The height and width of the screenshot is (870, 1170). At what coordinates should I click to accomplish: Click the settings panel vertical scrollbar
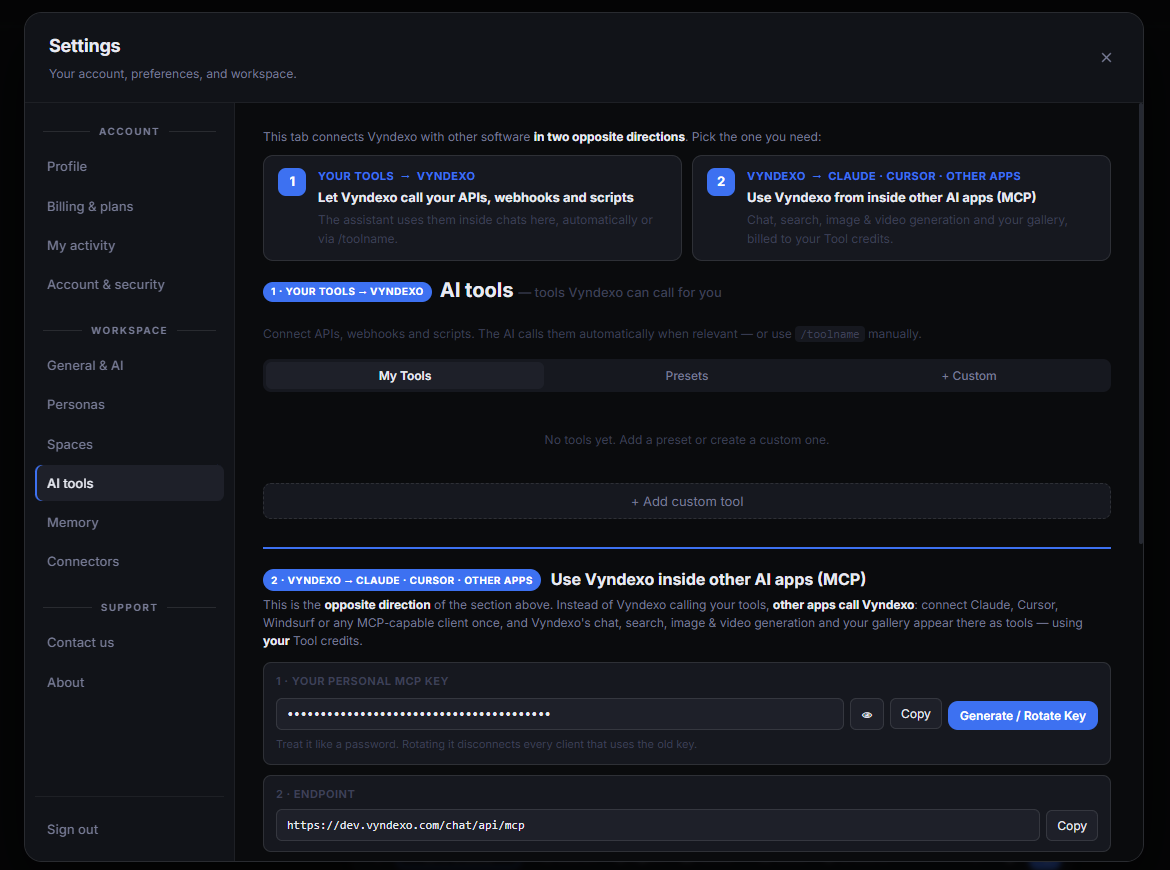1140,324
